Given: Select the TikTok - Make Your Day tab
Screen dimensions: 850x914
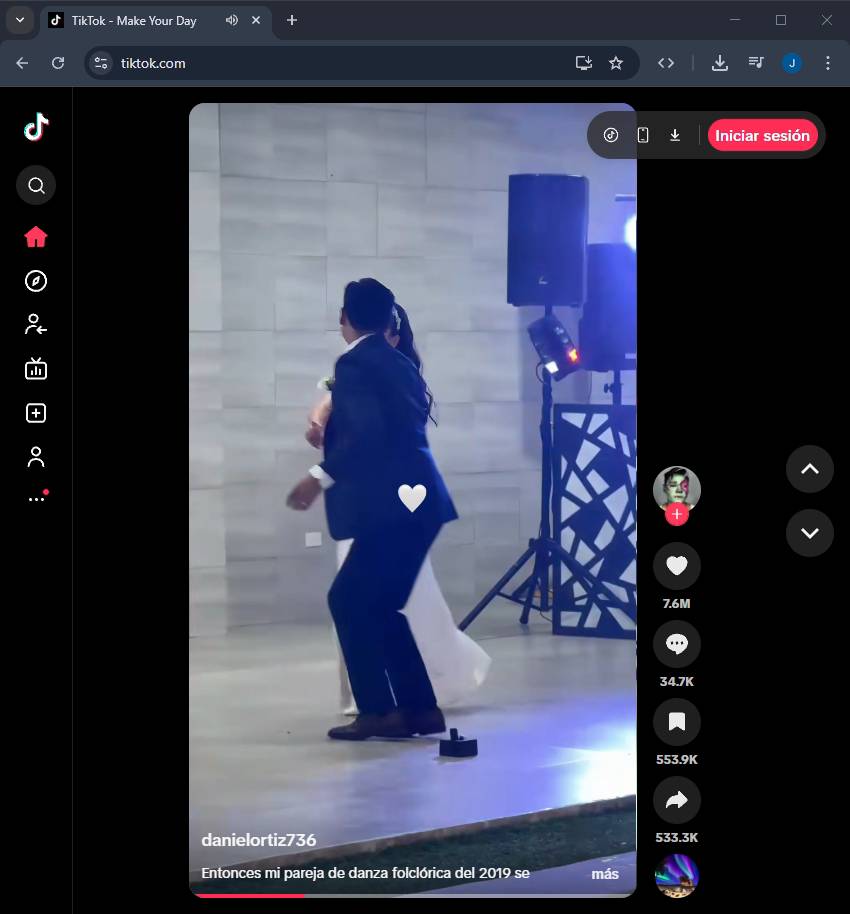Looking at the screenshot, I should tap(133, 20).
